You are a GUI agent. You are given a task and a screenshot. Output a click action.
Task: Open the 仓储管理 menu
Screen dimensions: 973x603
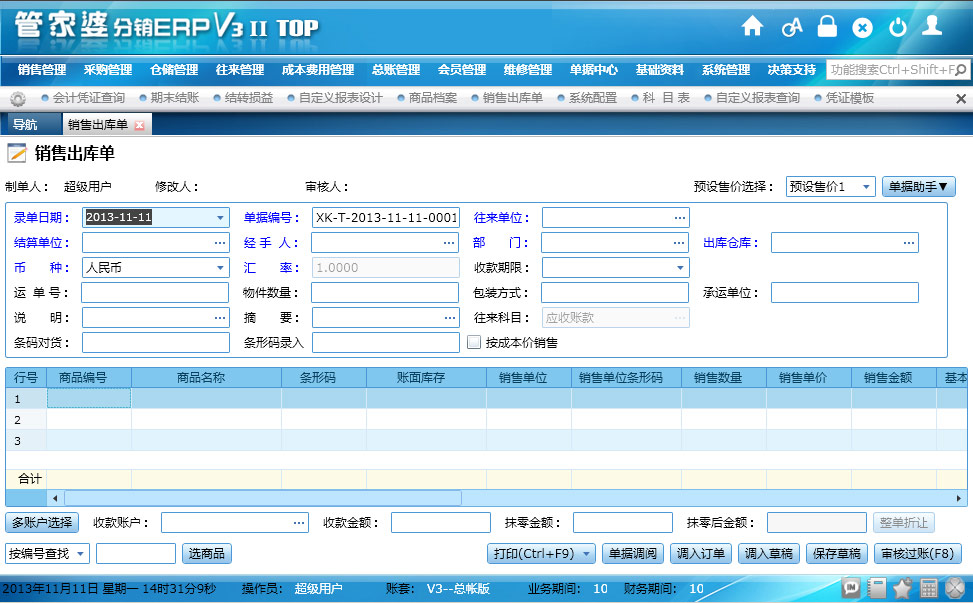pos(174,70)
